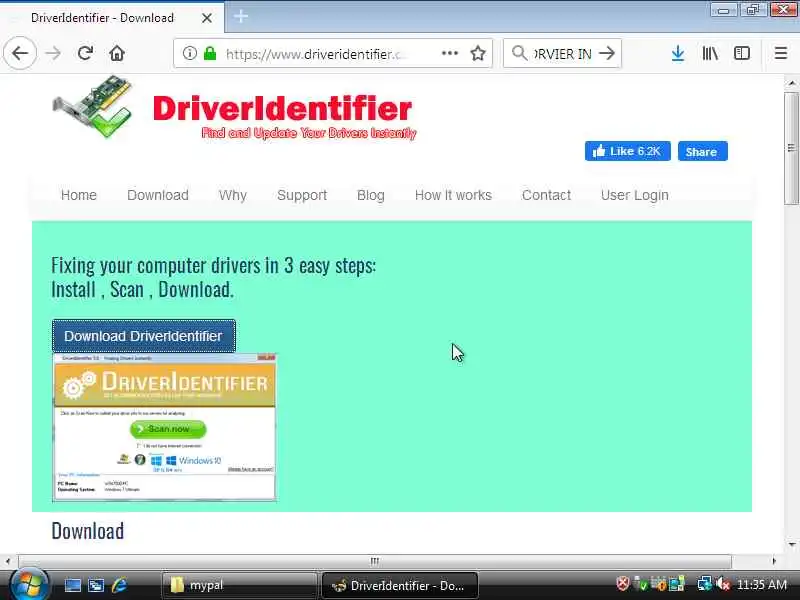Open the Home navigation item
Viewport: 800px width, 600px height.
click(79, 195)
